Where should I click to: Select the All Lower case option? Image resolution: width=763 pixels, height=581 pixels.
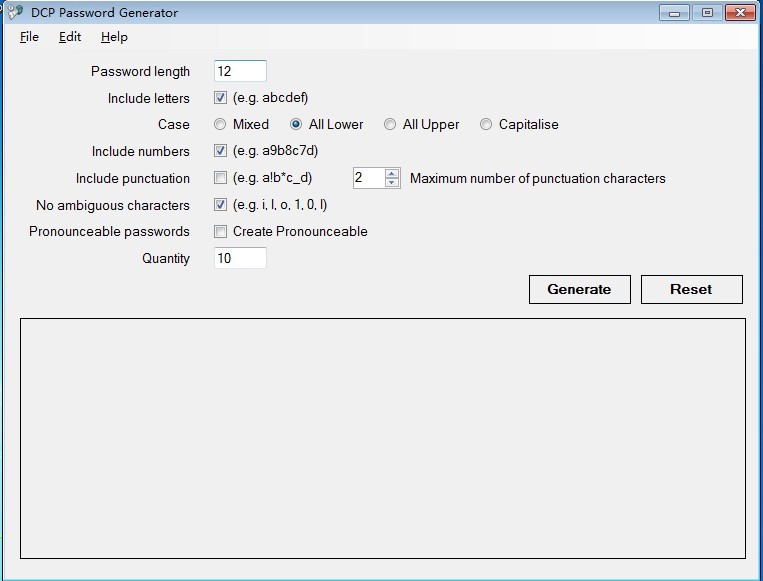click(x=296, y=125)
